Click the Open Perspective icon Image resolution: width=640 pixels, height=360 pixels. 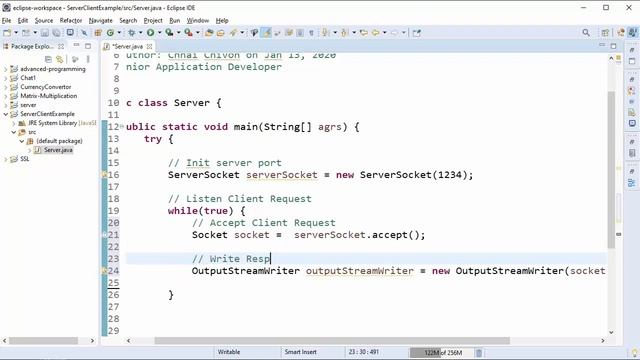[605, 33]
